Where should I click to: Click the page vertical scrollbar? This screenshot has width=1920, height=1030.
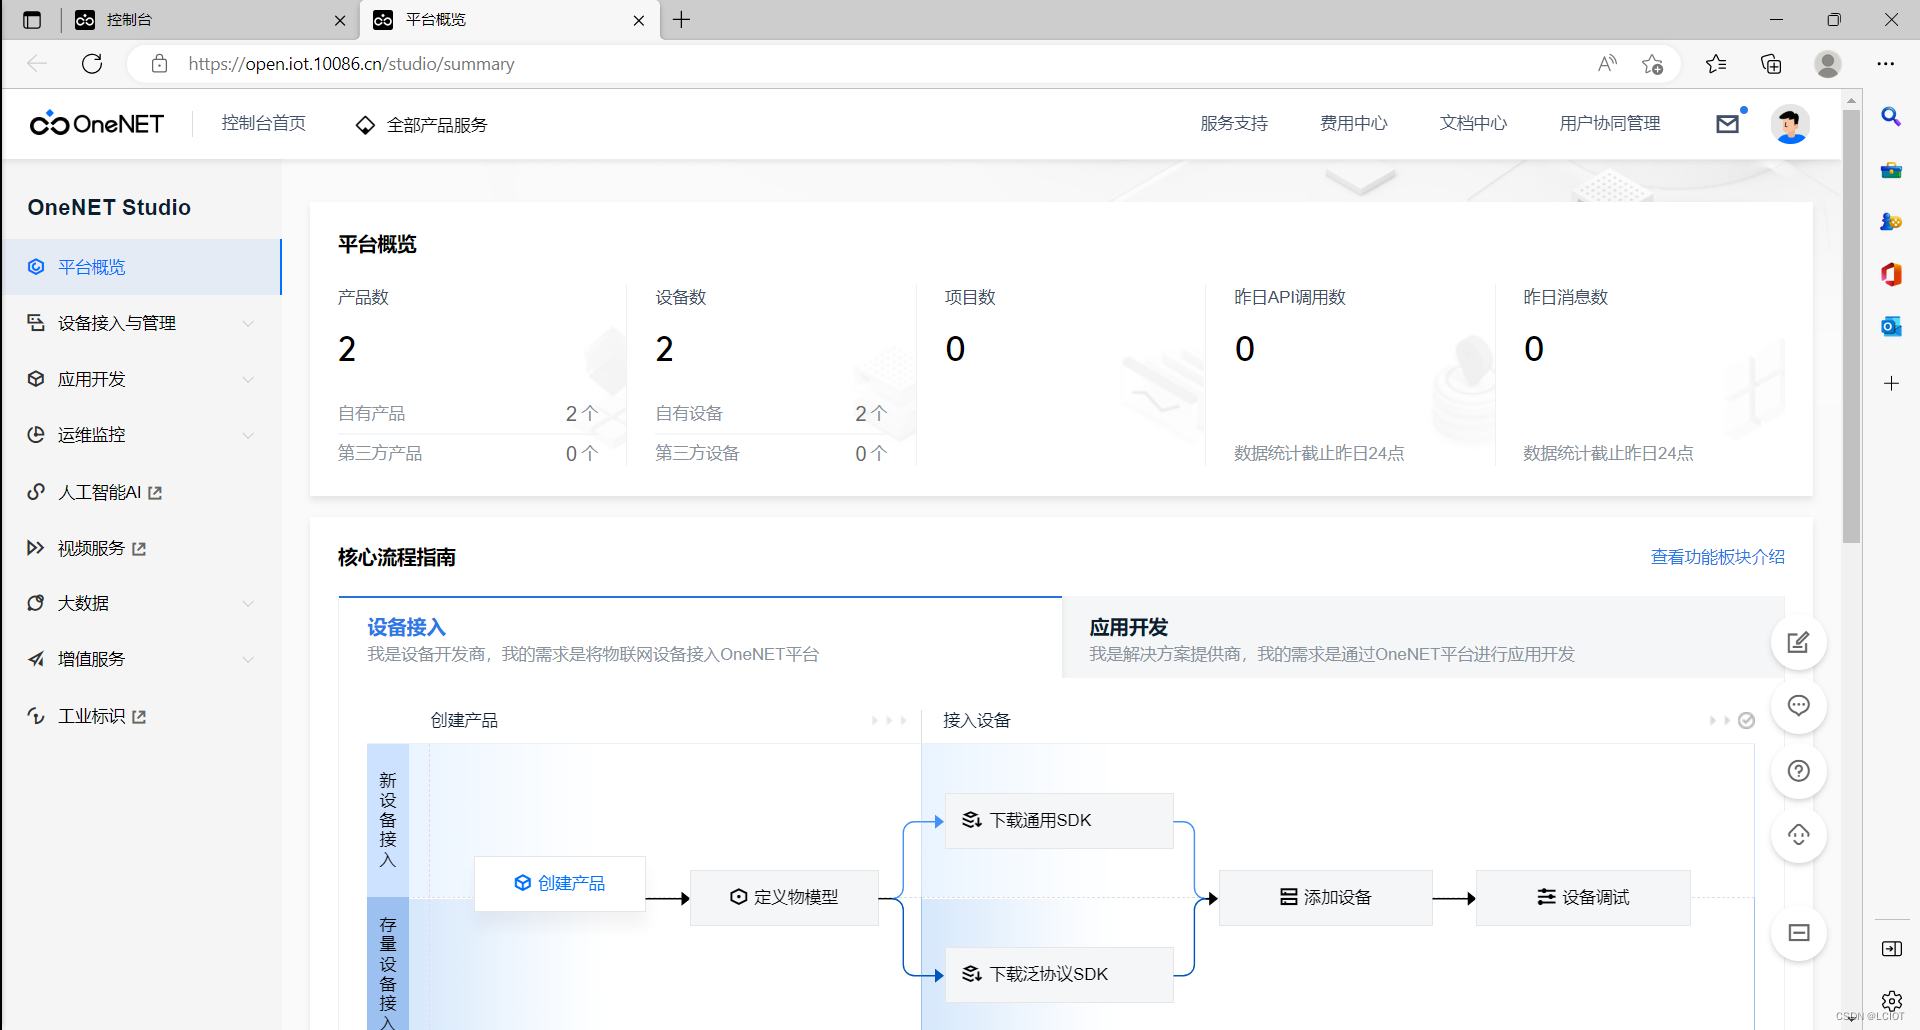pos(1851,326)
